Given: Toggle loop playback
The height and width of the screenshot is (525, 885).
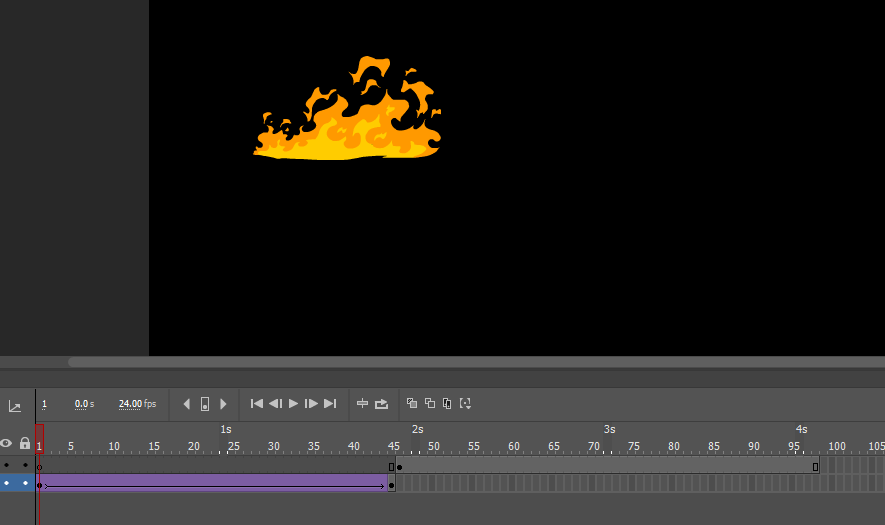Looking at the screenshot, I should pyautogui.click(x=382, y=404).
